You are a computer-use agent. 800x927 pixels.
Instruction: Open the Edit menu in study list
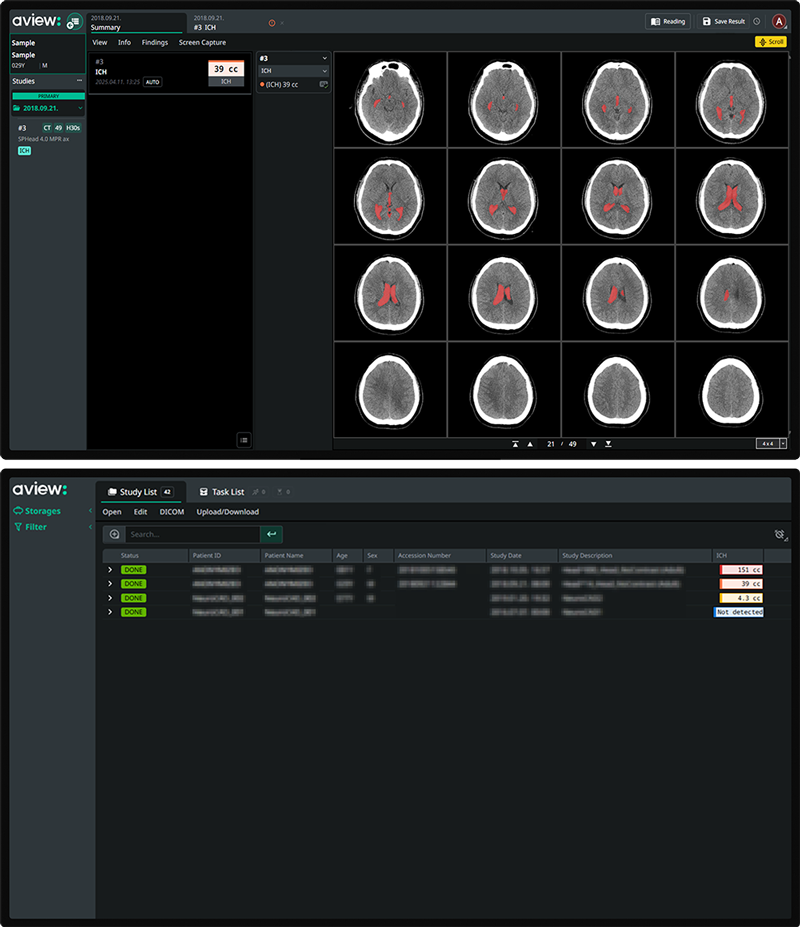click(140, 512)
